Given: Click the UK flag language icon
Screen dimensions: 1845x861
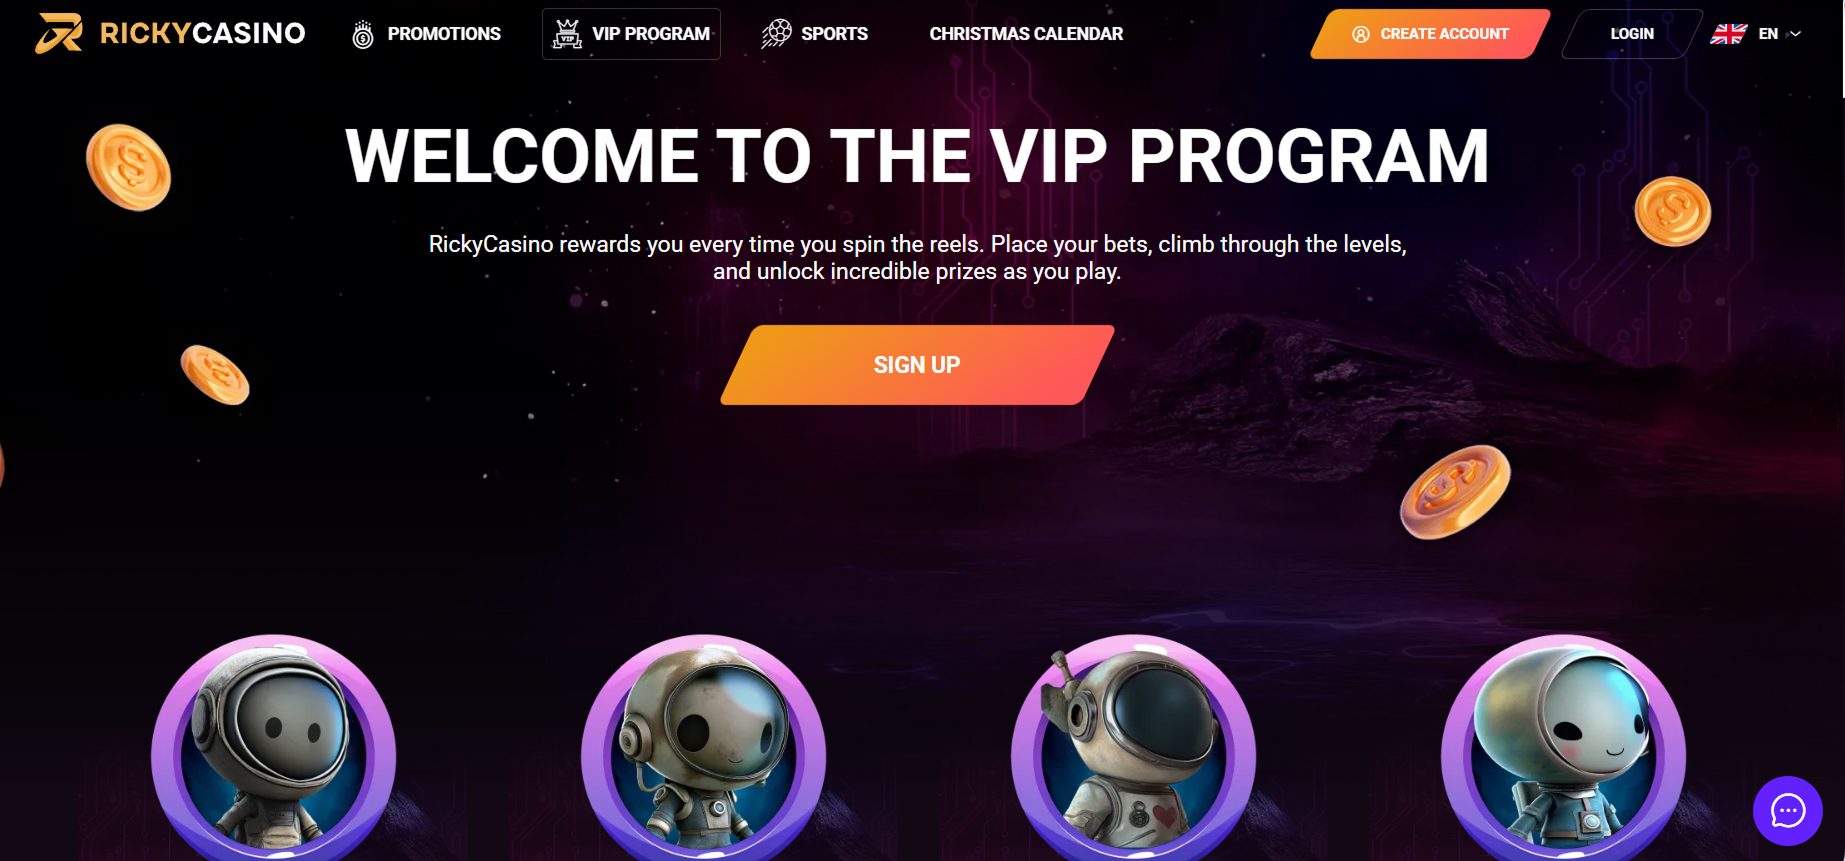Looking at the screenshot, I should pos(1728,34).
